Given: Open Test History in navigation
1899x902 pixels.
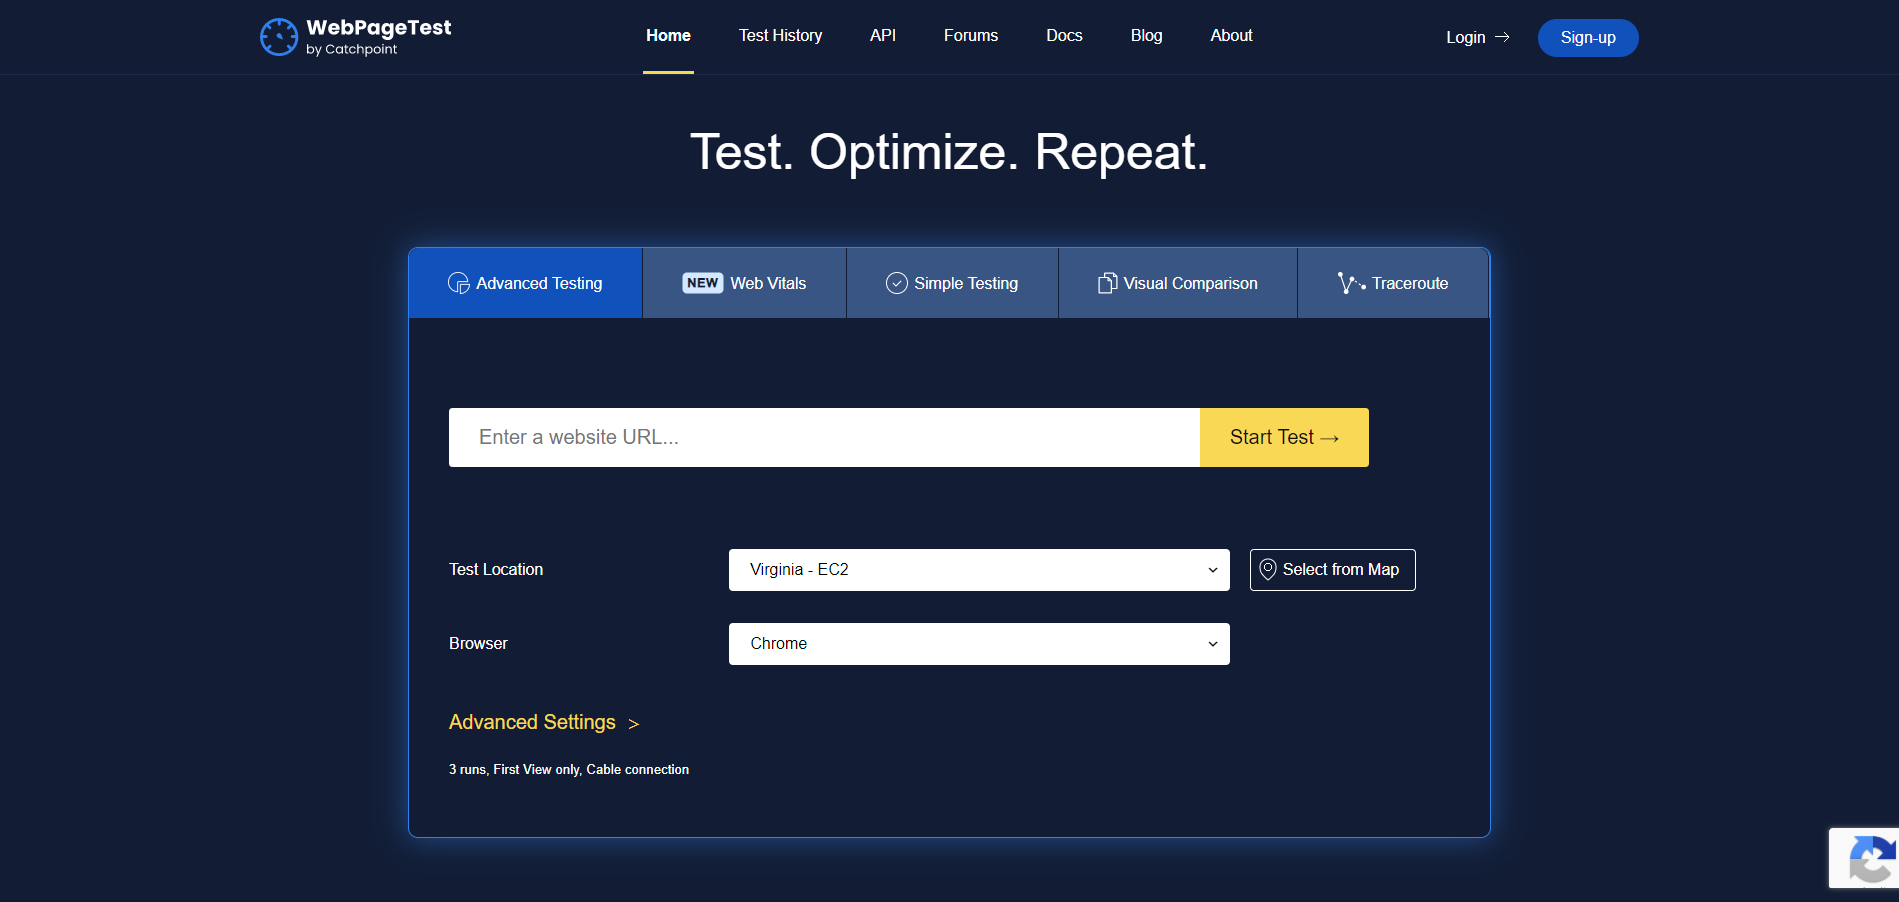Looking at the screenshot, I should coord(780,36).
